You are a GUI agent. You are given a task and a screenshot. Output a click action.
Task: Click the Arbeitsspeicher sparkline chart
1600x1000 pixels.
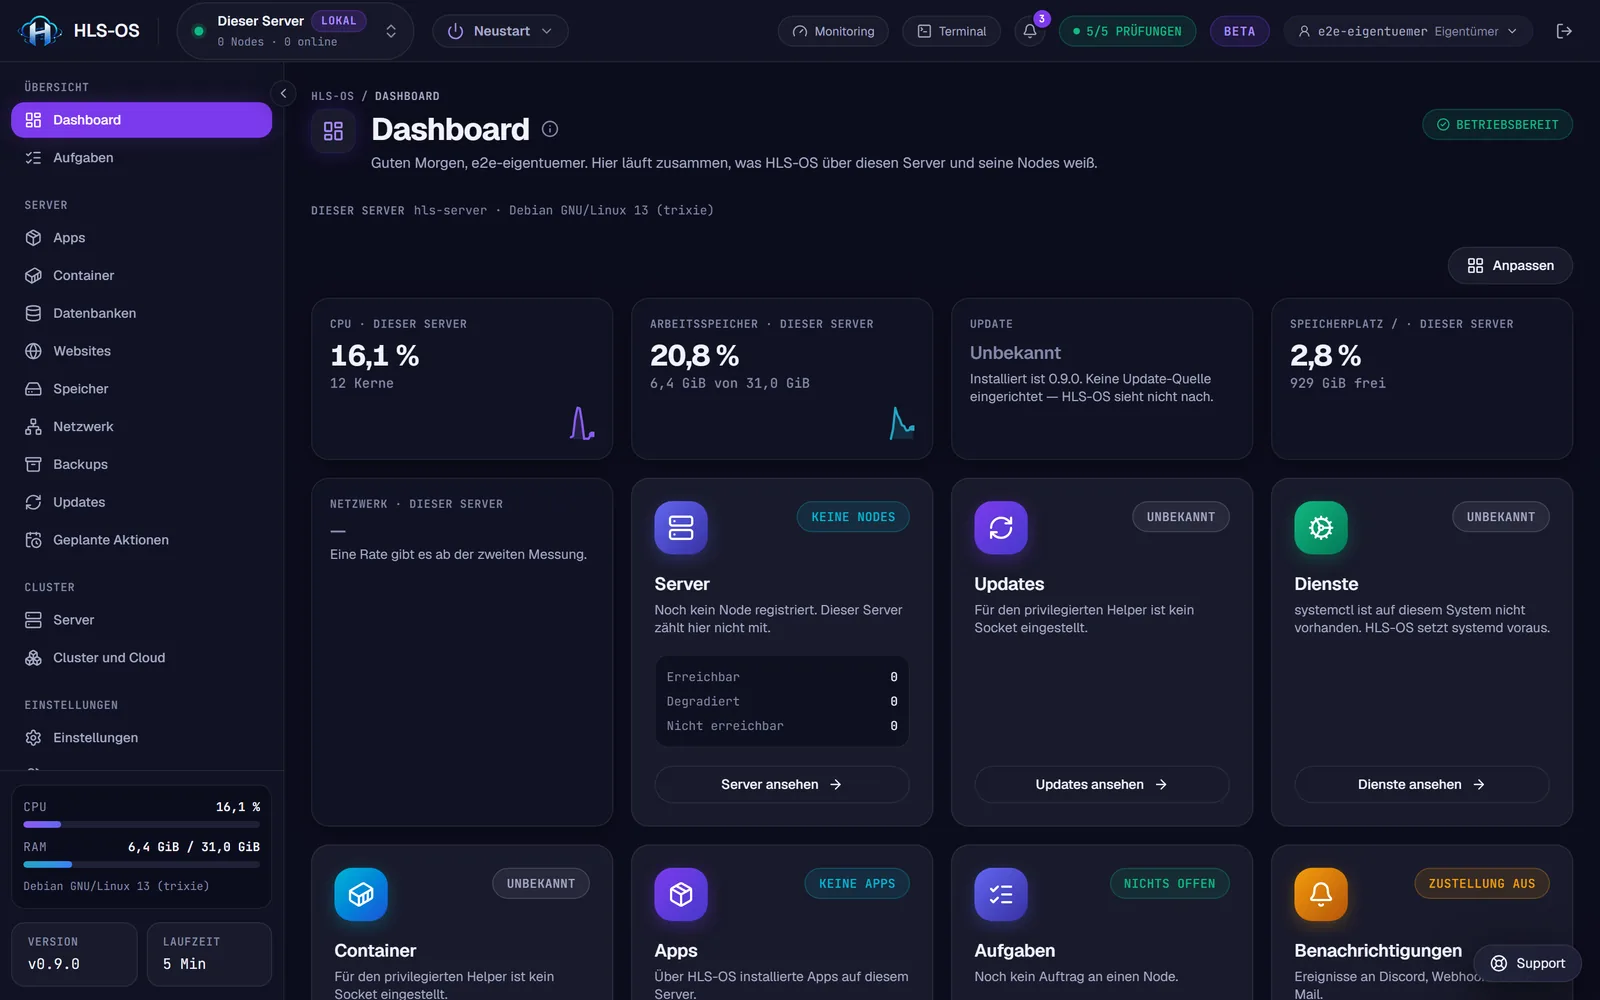click(902, 423)
